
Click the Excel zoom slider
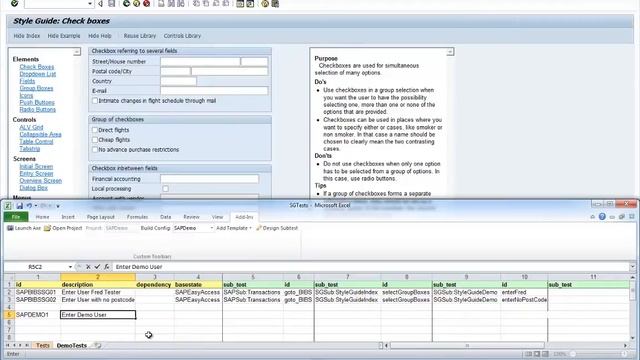click(598, 354)
